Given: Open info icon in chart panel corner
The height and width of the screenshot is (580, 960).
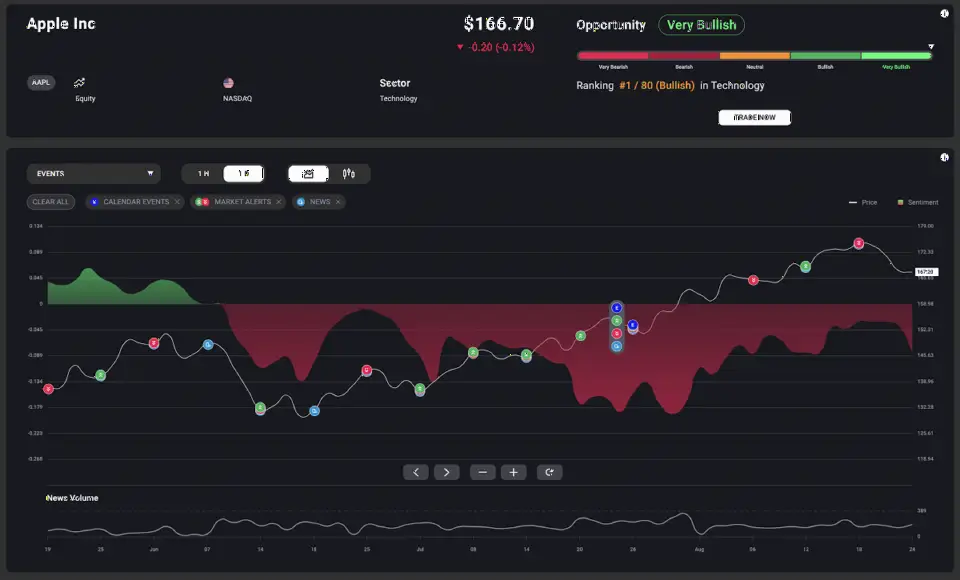Looking at the screenshot, I should (944, 157).
